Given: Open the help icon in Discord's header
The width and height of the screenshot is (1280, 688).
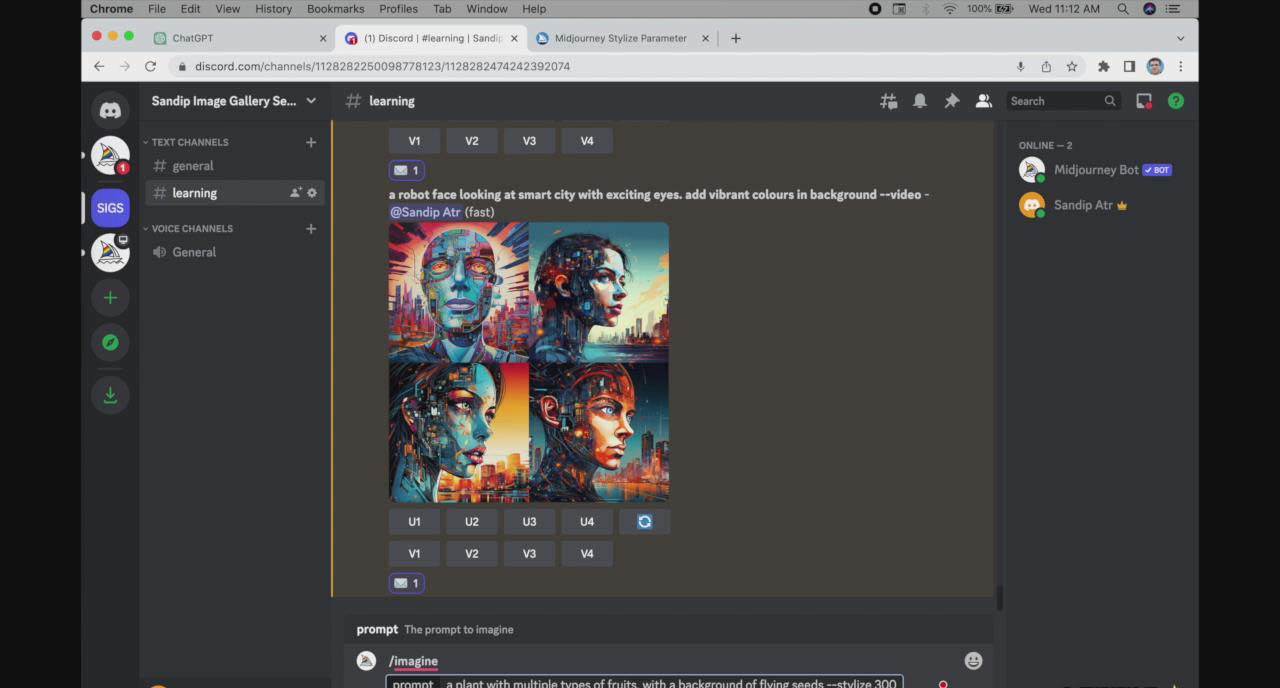Looking at the screenshot, I should [1175, 100].
